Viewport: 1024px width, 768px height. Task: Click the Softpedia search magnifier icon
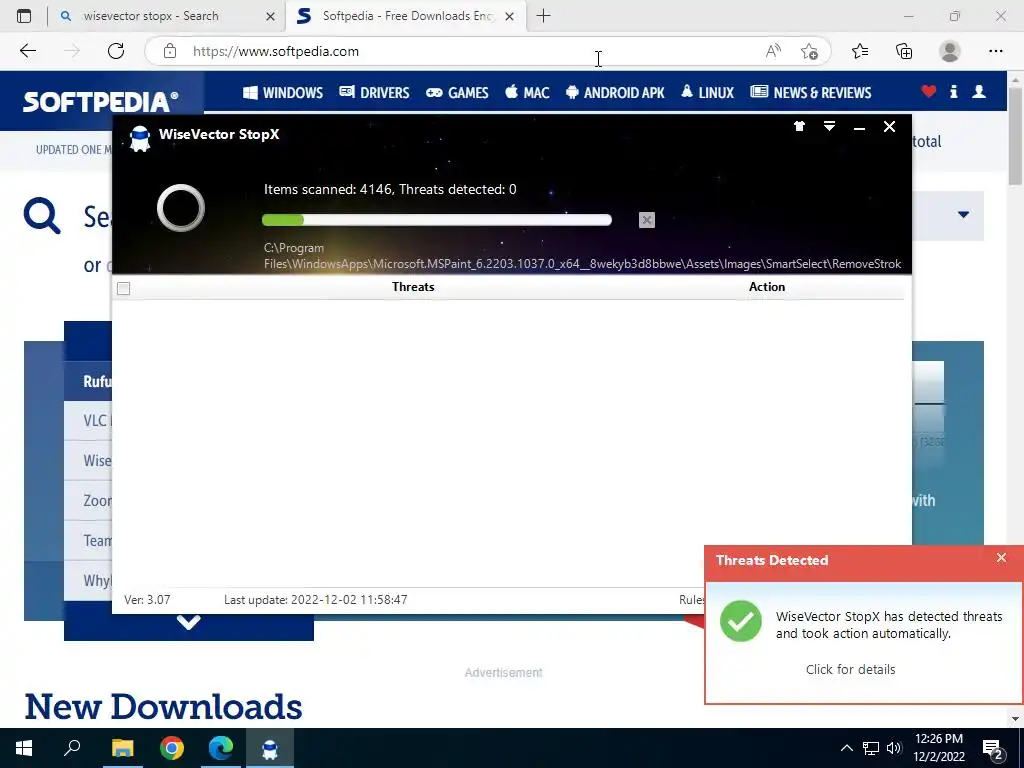click(x=42, y=216)
